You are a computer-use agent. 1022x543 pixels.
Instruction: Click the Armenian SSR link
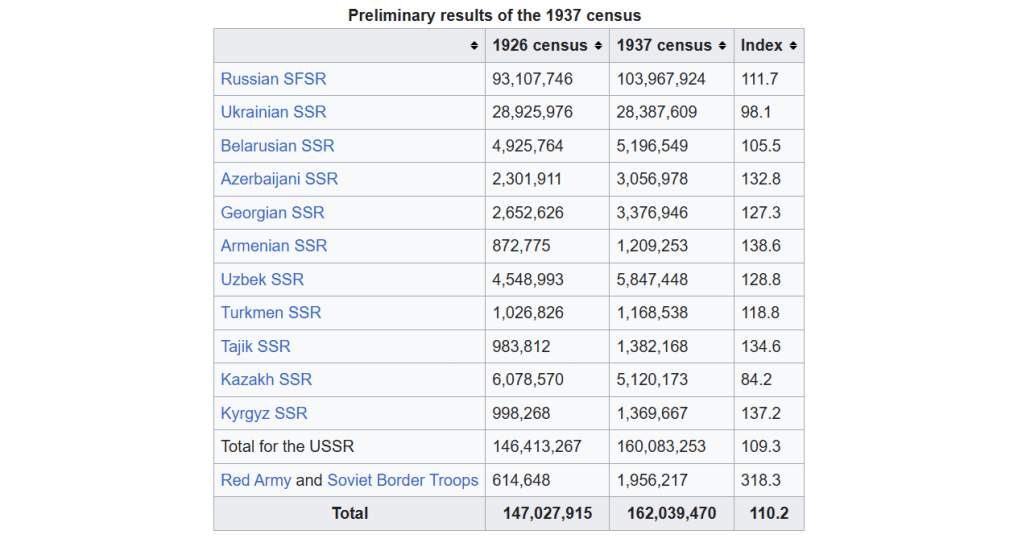point(273,246)
